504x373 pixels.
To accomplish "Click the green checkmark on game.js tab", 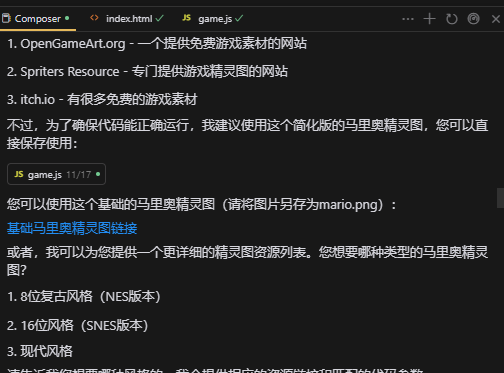I will click(x=239, y=18).
